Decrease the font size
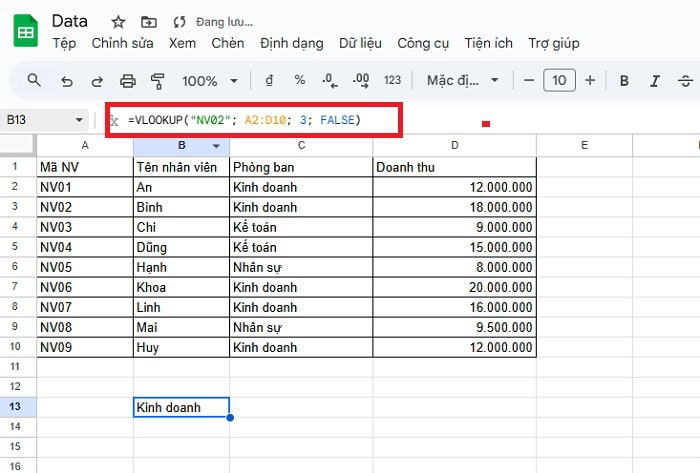Viewport: 700px width, 473px height. tap(527, 80)
